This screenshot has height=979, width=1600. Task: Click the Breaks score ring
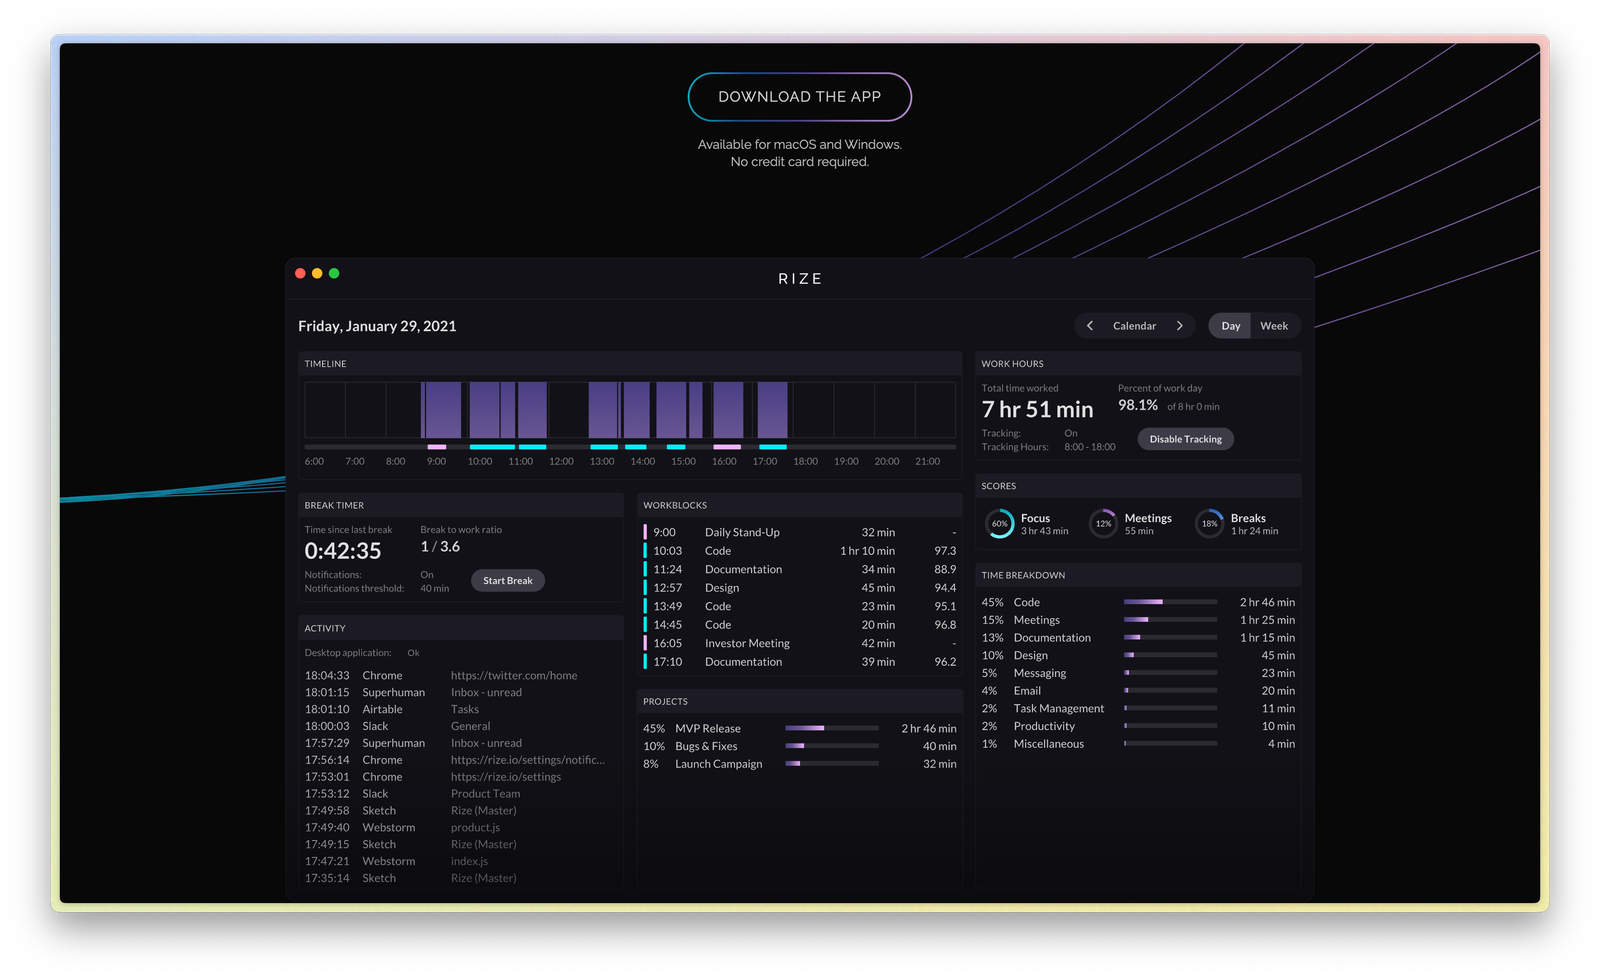1209,523
